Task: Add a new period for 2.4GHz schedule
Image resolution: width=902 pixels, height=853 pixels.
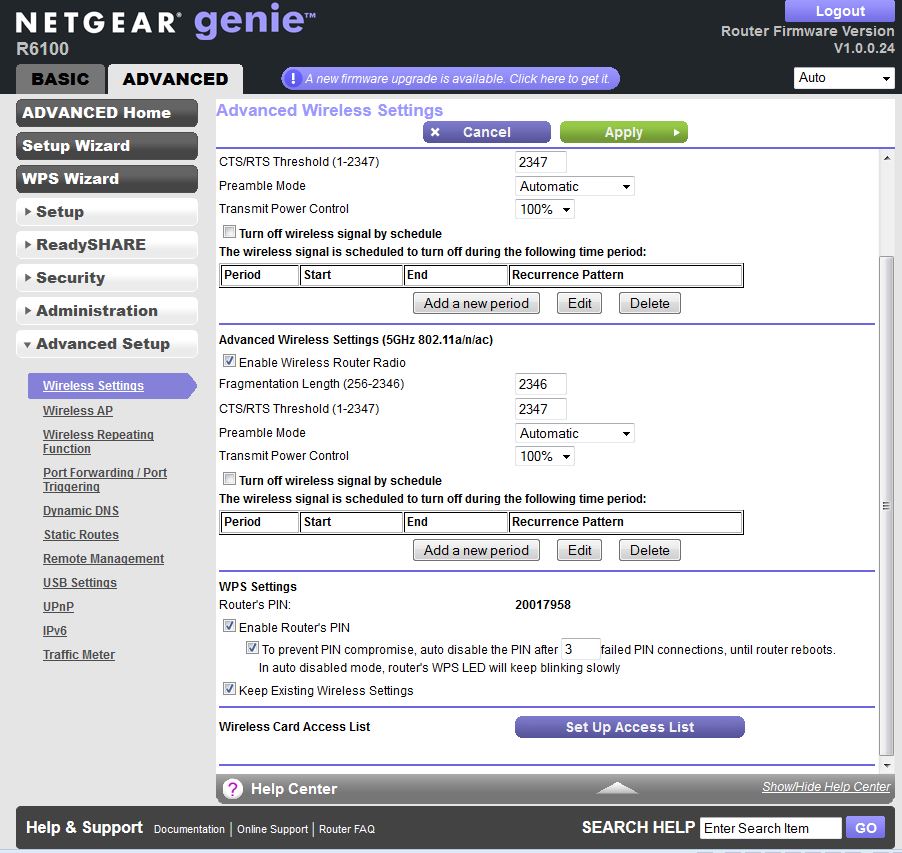Action: click(476, 303)
